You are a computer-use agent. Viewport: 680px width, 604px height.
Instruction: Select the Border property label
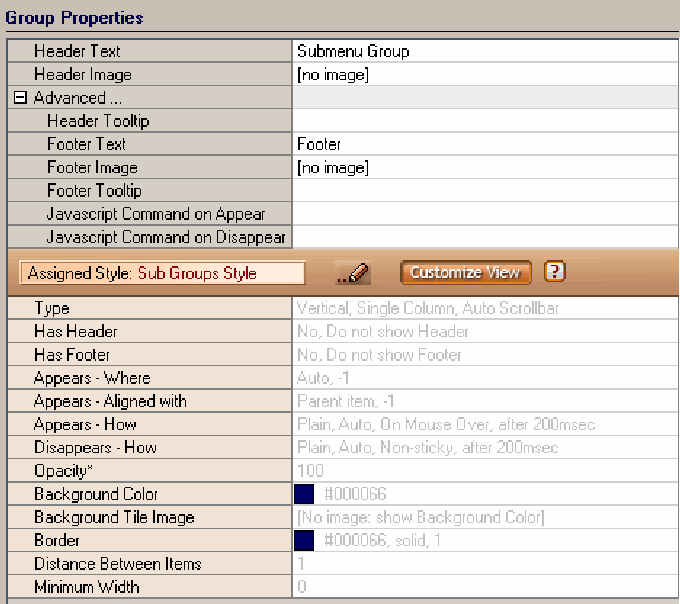[57, 541]
